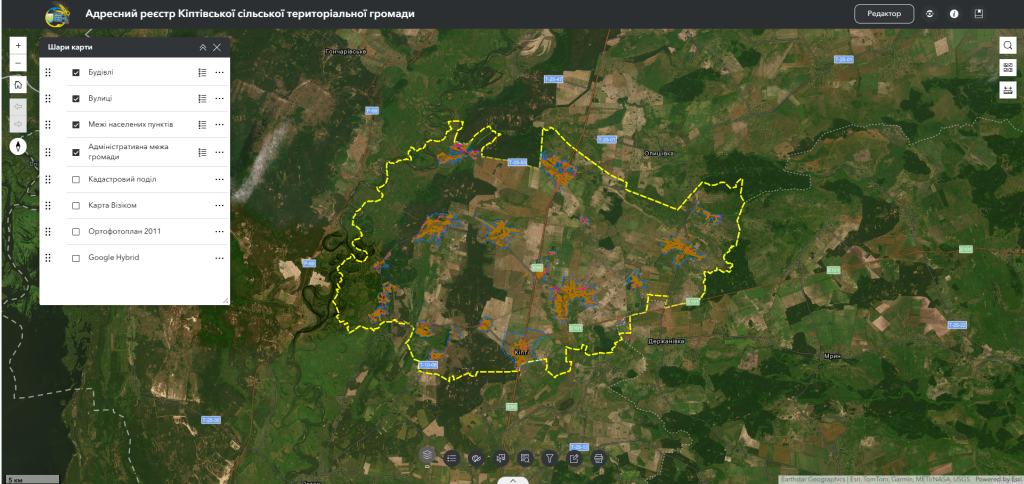Screen dimensions: 1024x484
Task: Go to the default home extent
Action: tap(18, 85)
